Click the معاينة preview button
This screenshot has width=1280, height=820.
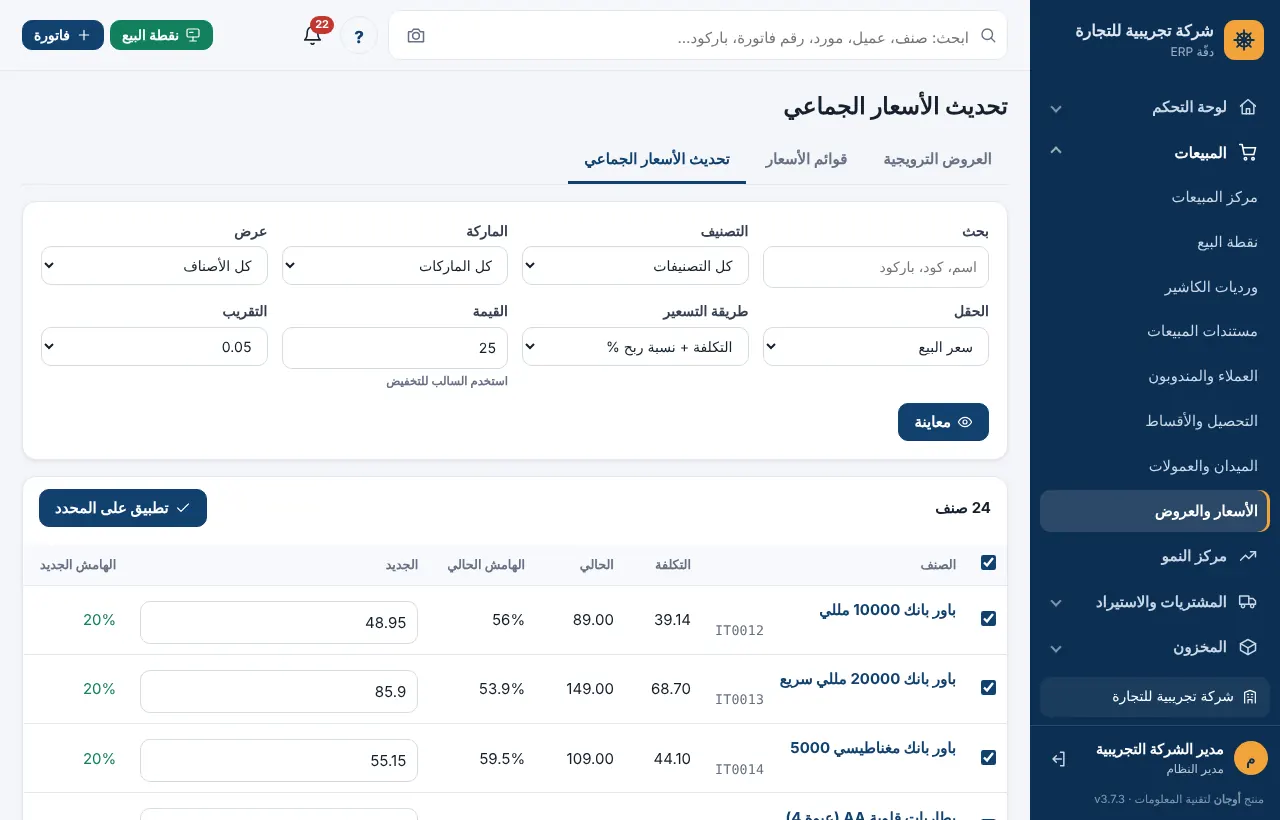click(x=943, y=422)
